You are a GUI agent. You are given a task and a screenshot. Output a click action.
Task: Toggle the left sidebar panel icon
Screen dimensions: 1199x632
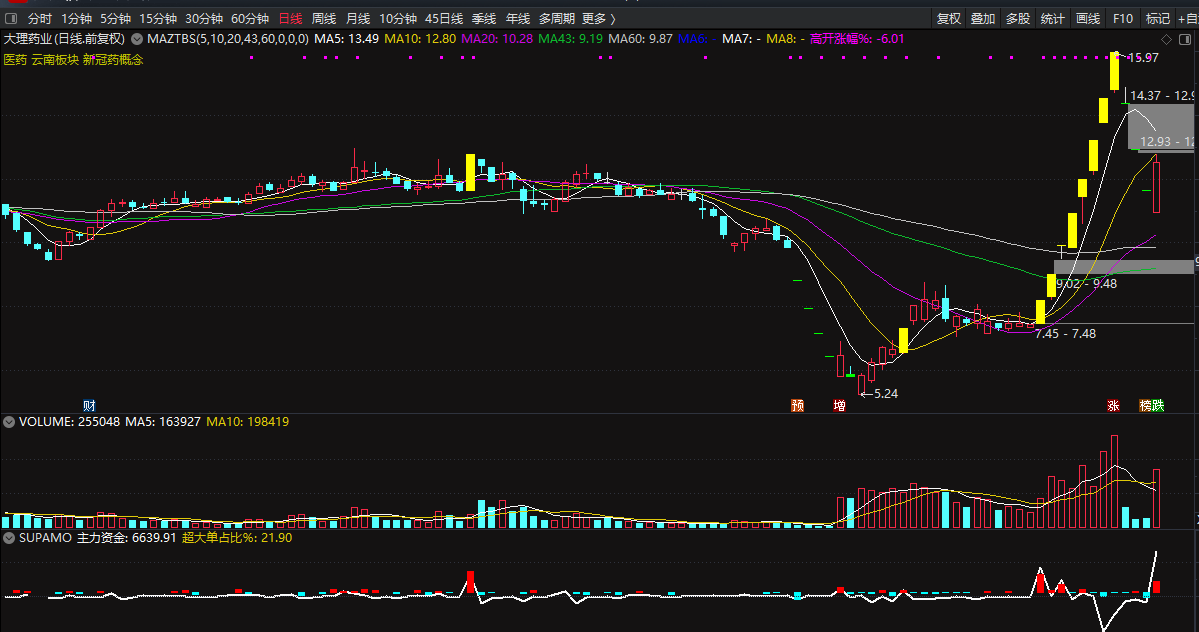tap(12, 19)
